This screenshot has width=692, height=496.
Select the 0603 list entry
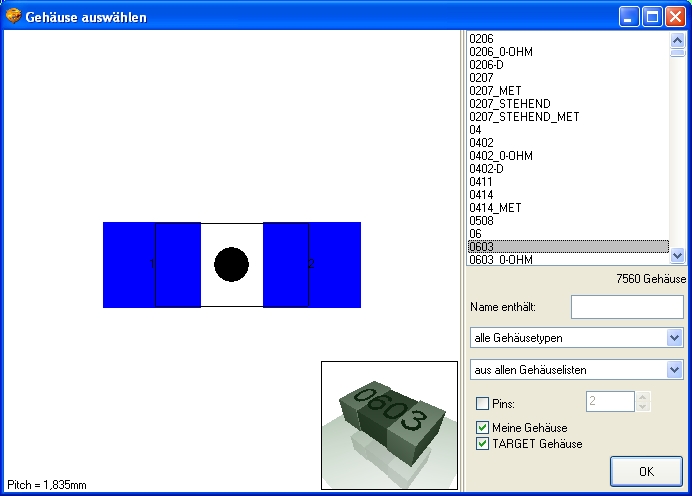482,246
